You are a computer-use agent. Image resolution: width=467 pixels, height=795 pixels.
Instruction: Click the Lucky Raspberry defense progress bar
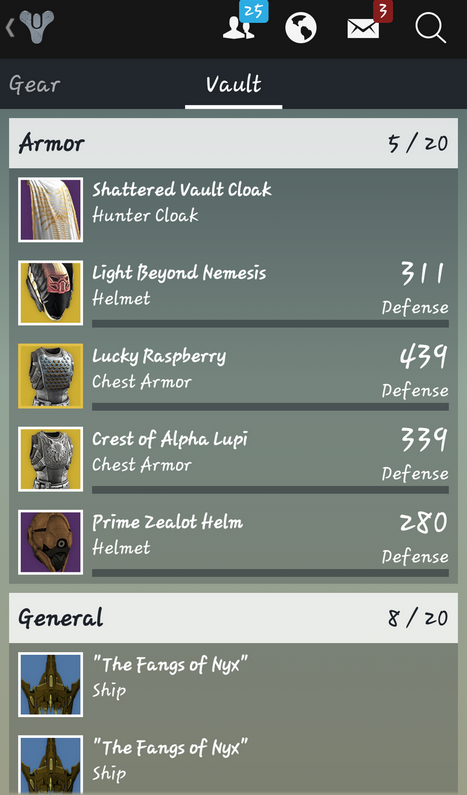(x=270, y=407)
